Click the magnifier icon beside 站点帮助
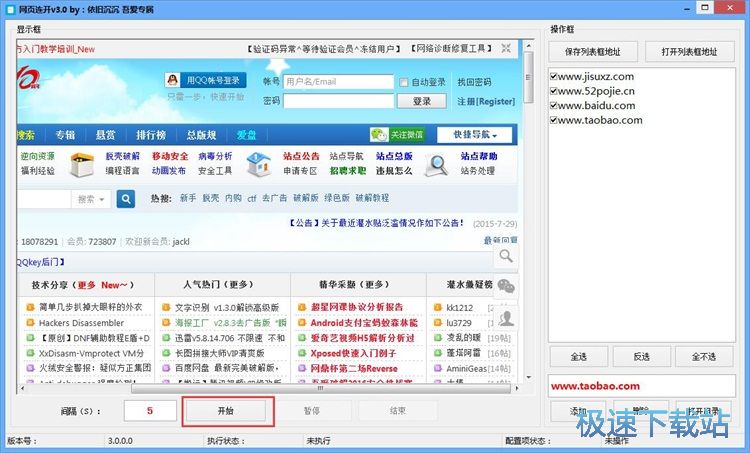 (436, 165)
